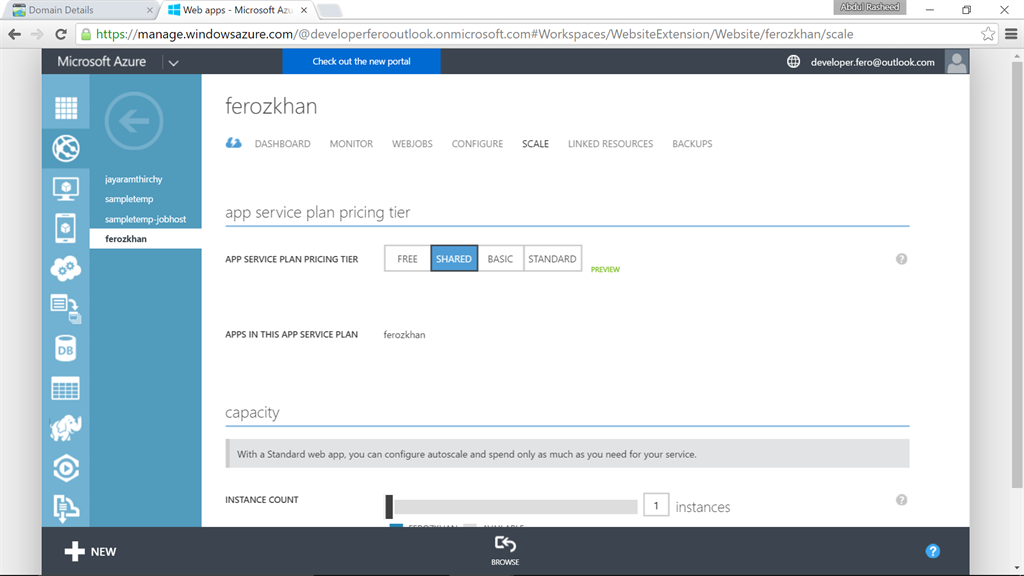This screenshot has height=576, width=1024.
Task: Open the SCALE tab
Action: (x=536, y=144)
